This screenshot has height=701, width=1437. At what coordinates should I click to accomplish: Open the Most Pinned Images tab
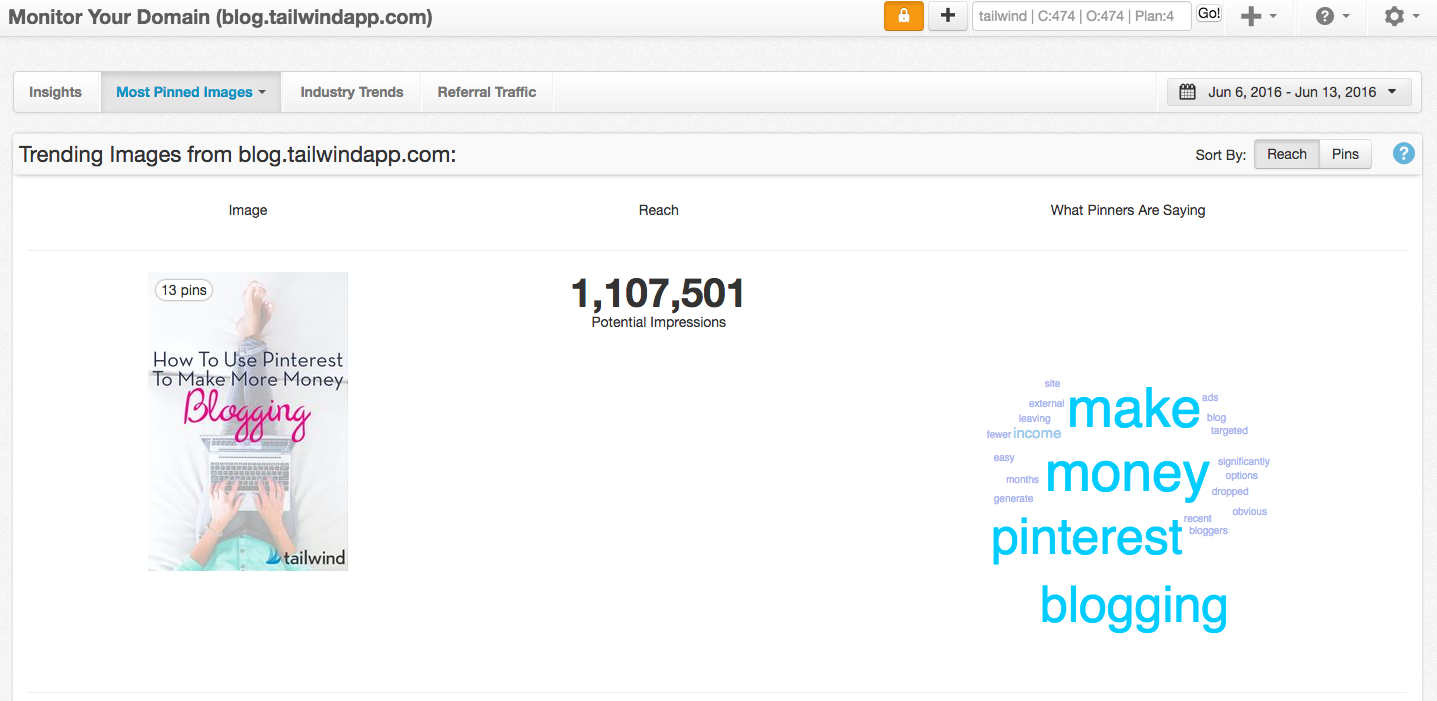click(x=191, y=92)
